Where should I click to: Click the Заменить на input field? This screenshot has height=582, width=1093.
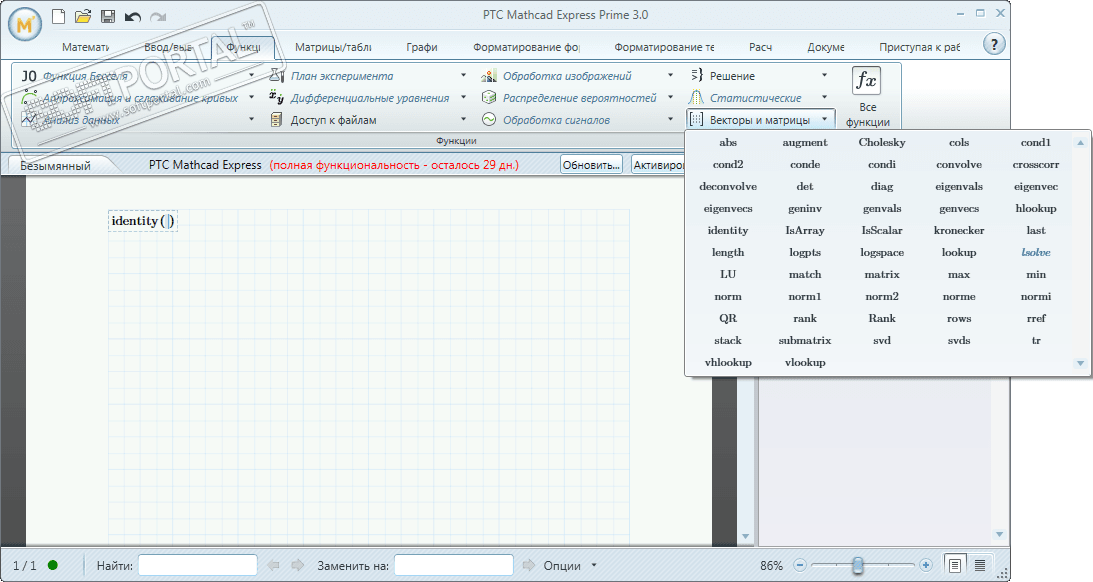coord(454,565)
